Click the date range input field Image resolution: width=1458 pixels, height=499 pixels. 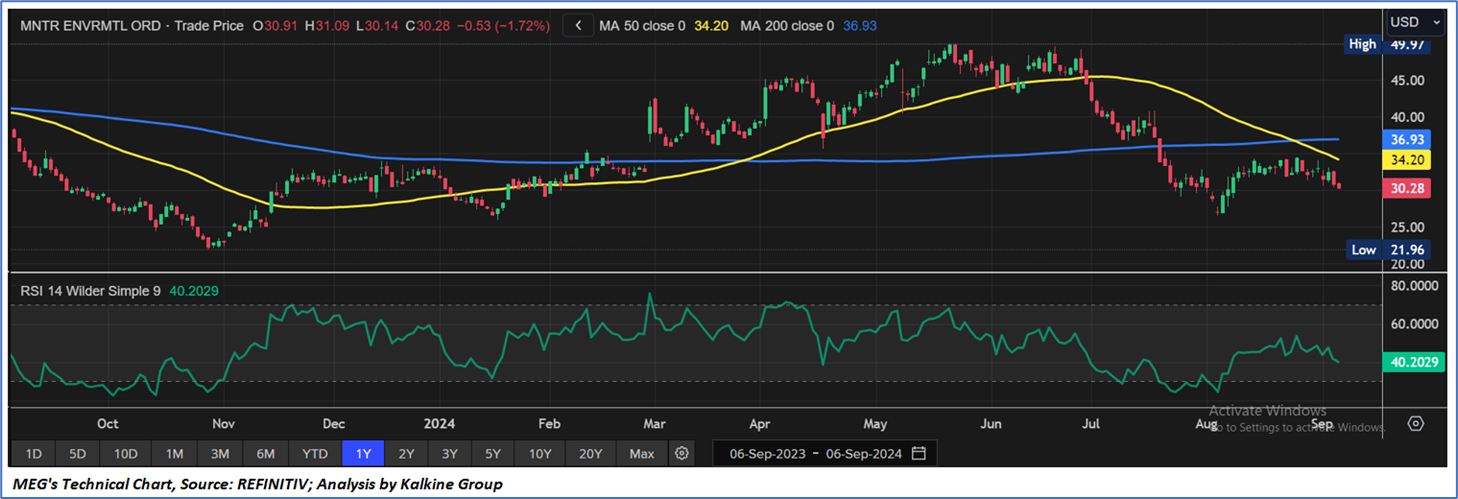[x=815, y=453]
